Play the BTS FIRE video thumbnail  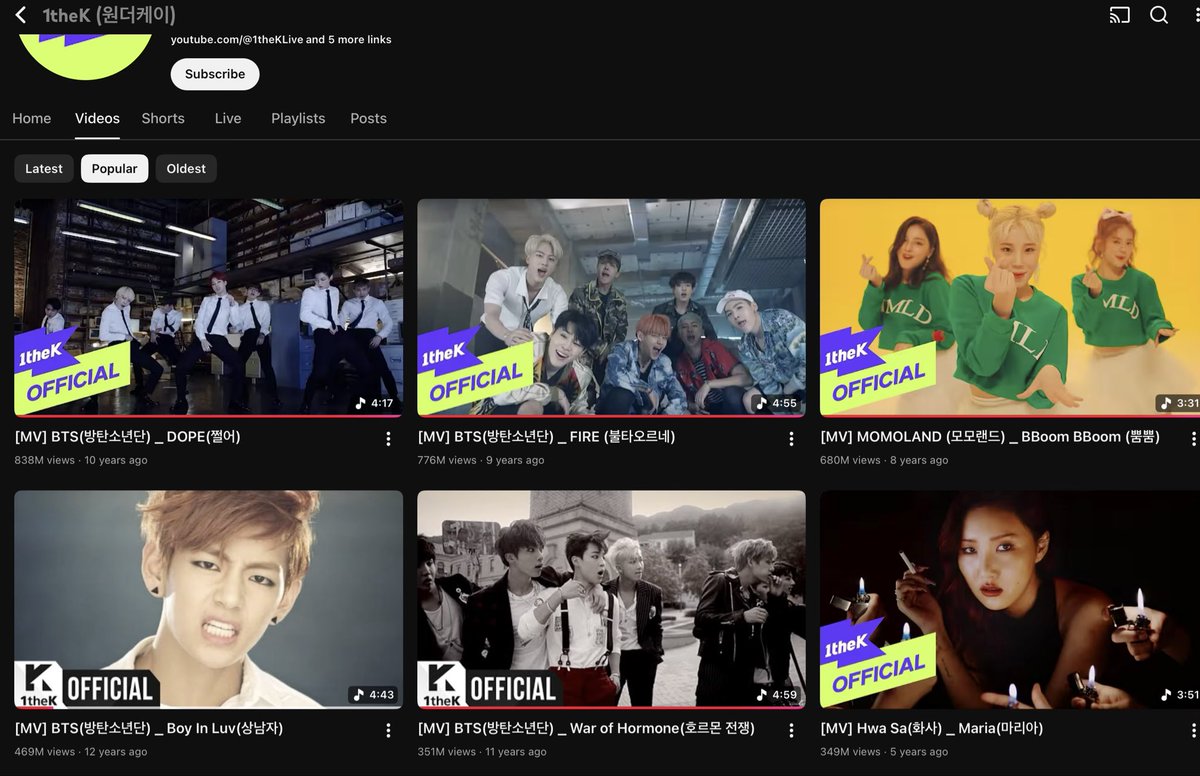[611, 307]
